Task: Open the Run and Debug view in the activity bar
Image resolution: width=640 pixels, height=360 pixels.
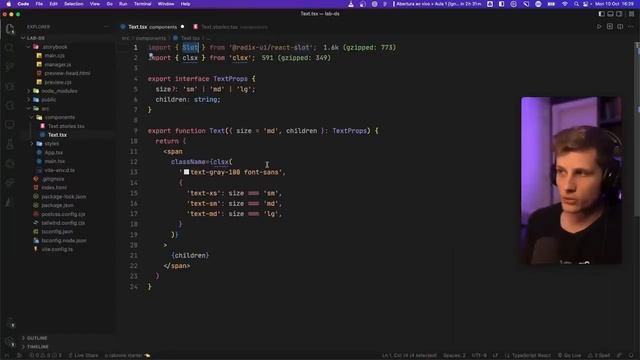Action: point(10,87)
